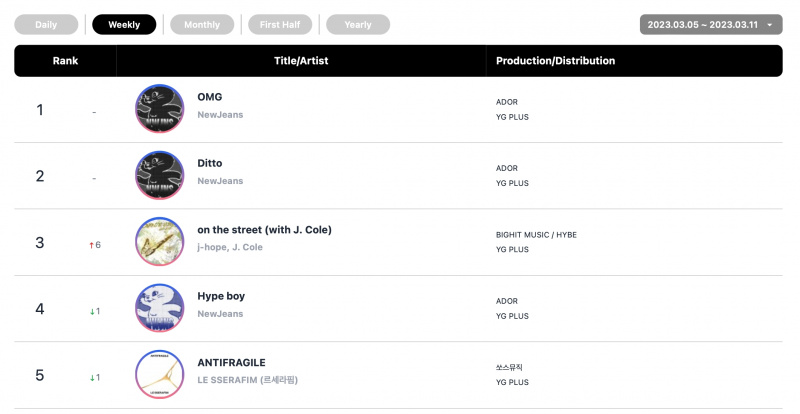Switch to the Daily chart tab
Screen dimensions: 800x414
[x=46, y=25]
